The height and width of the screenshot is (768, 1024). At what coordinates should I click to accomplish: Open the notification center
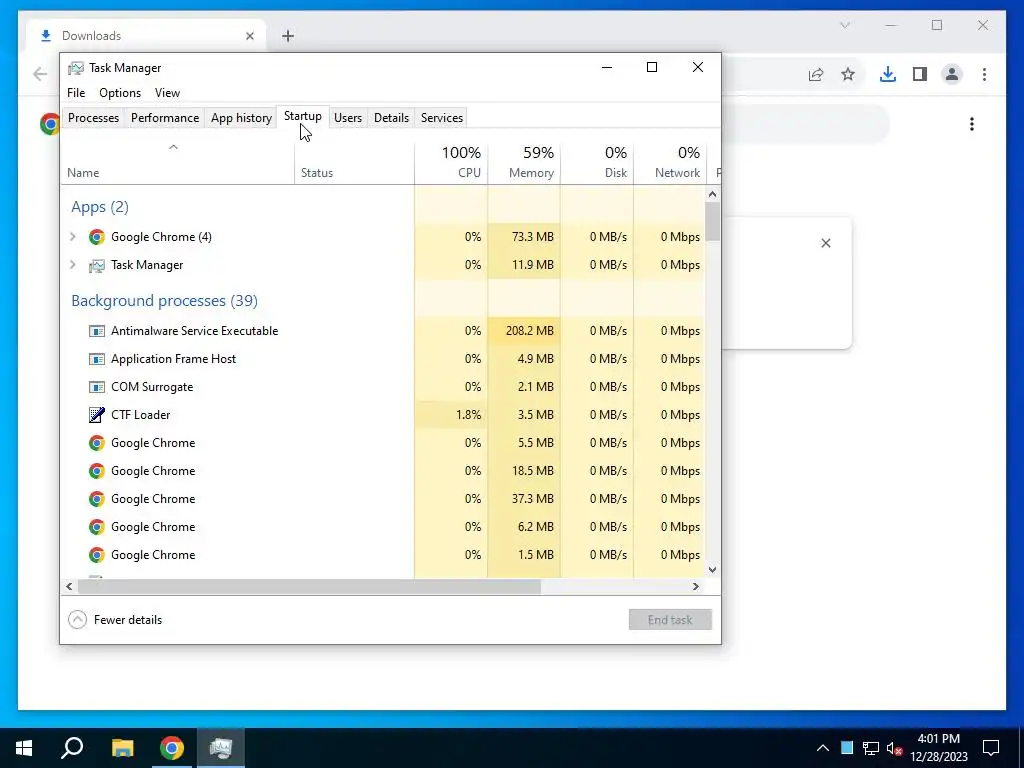pyautogui.click(x=991, y=748)
